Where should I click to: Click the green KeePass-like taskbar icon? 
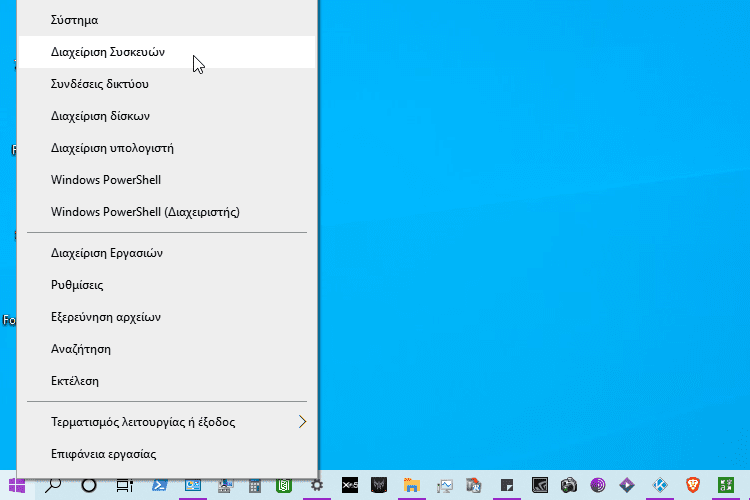point(726,486)
